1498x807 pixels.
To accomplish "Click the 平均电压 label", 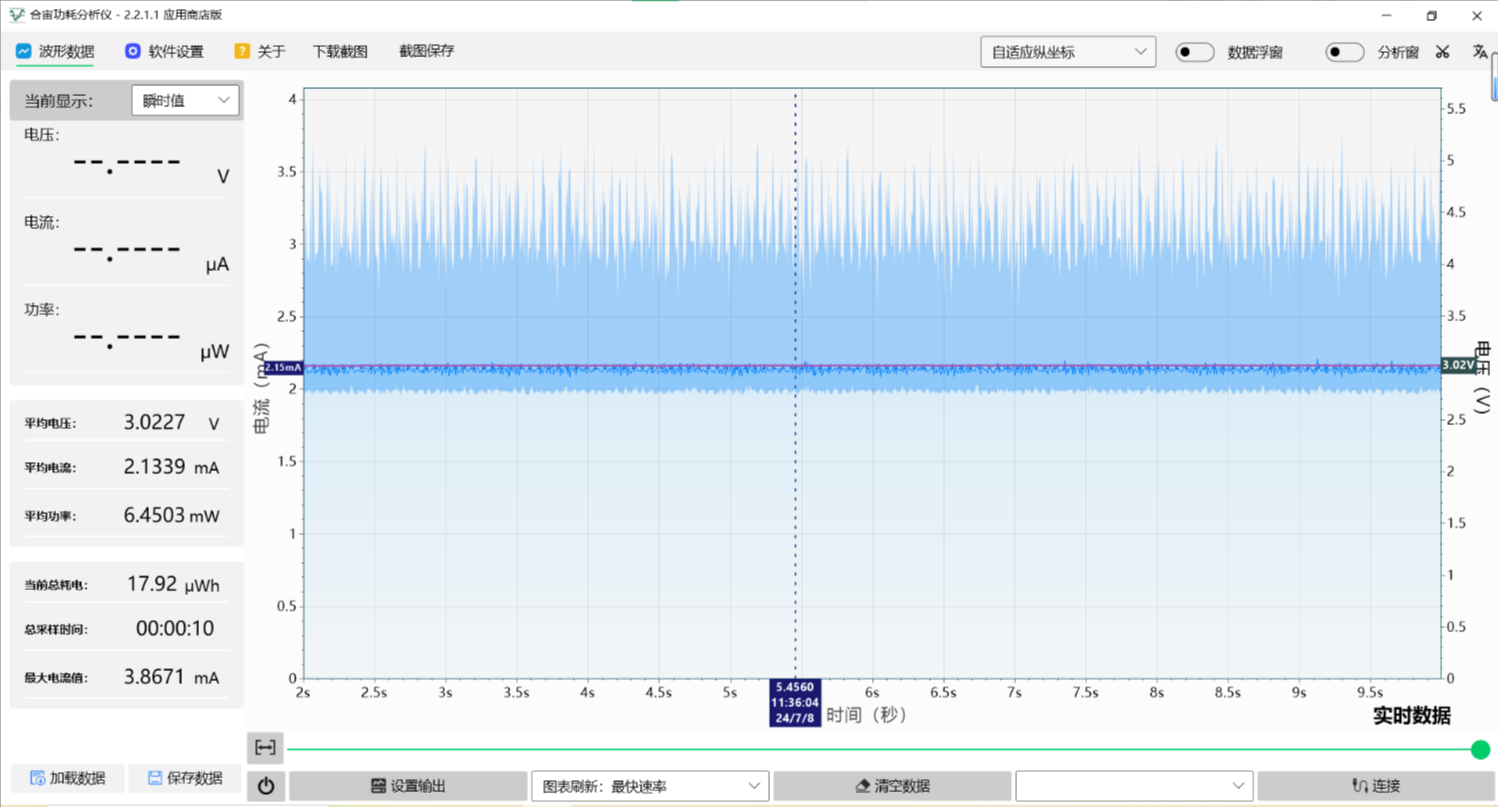I will pyautogui.click(x=50, y=423).
